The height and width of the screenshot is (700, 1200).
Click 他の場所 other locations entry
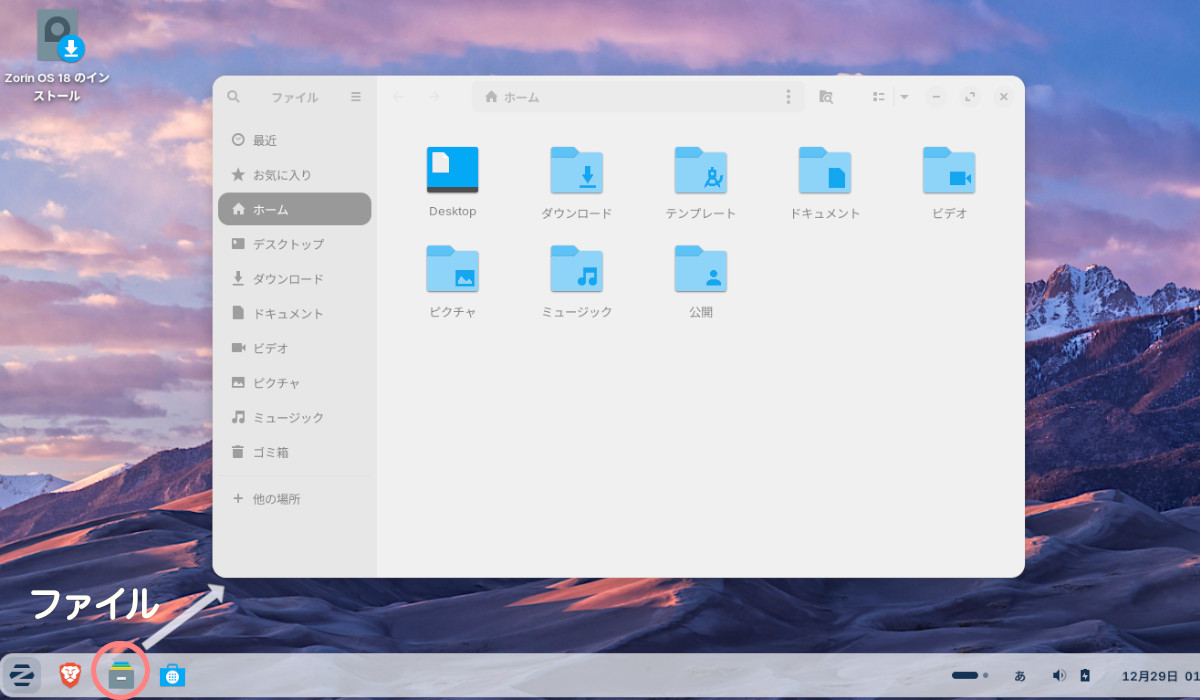tap(275, 498)
